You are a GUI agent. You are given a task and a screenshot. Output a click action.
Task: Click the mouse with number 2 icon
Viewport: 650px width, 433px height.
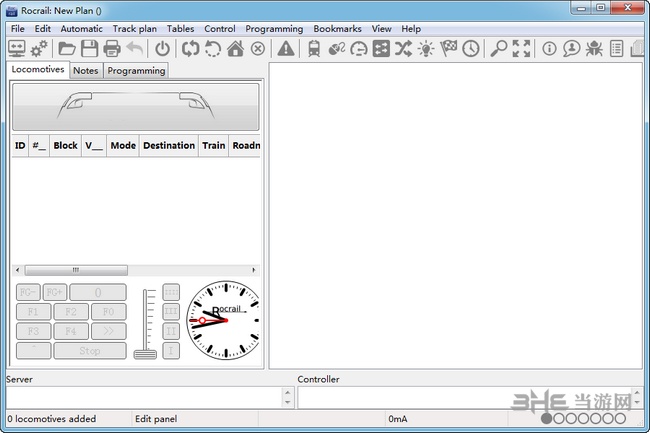pos(337,48)
